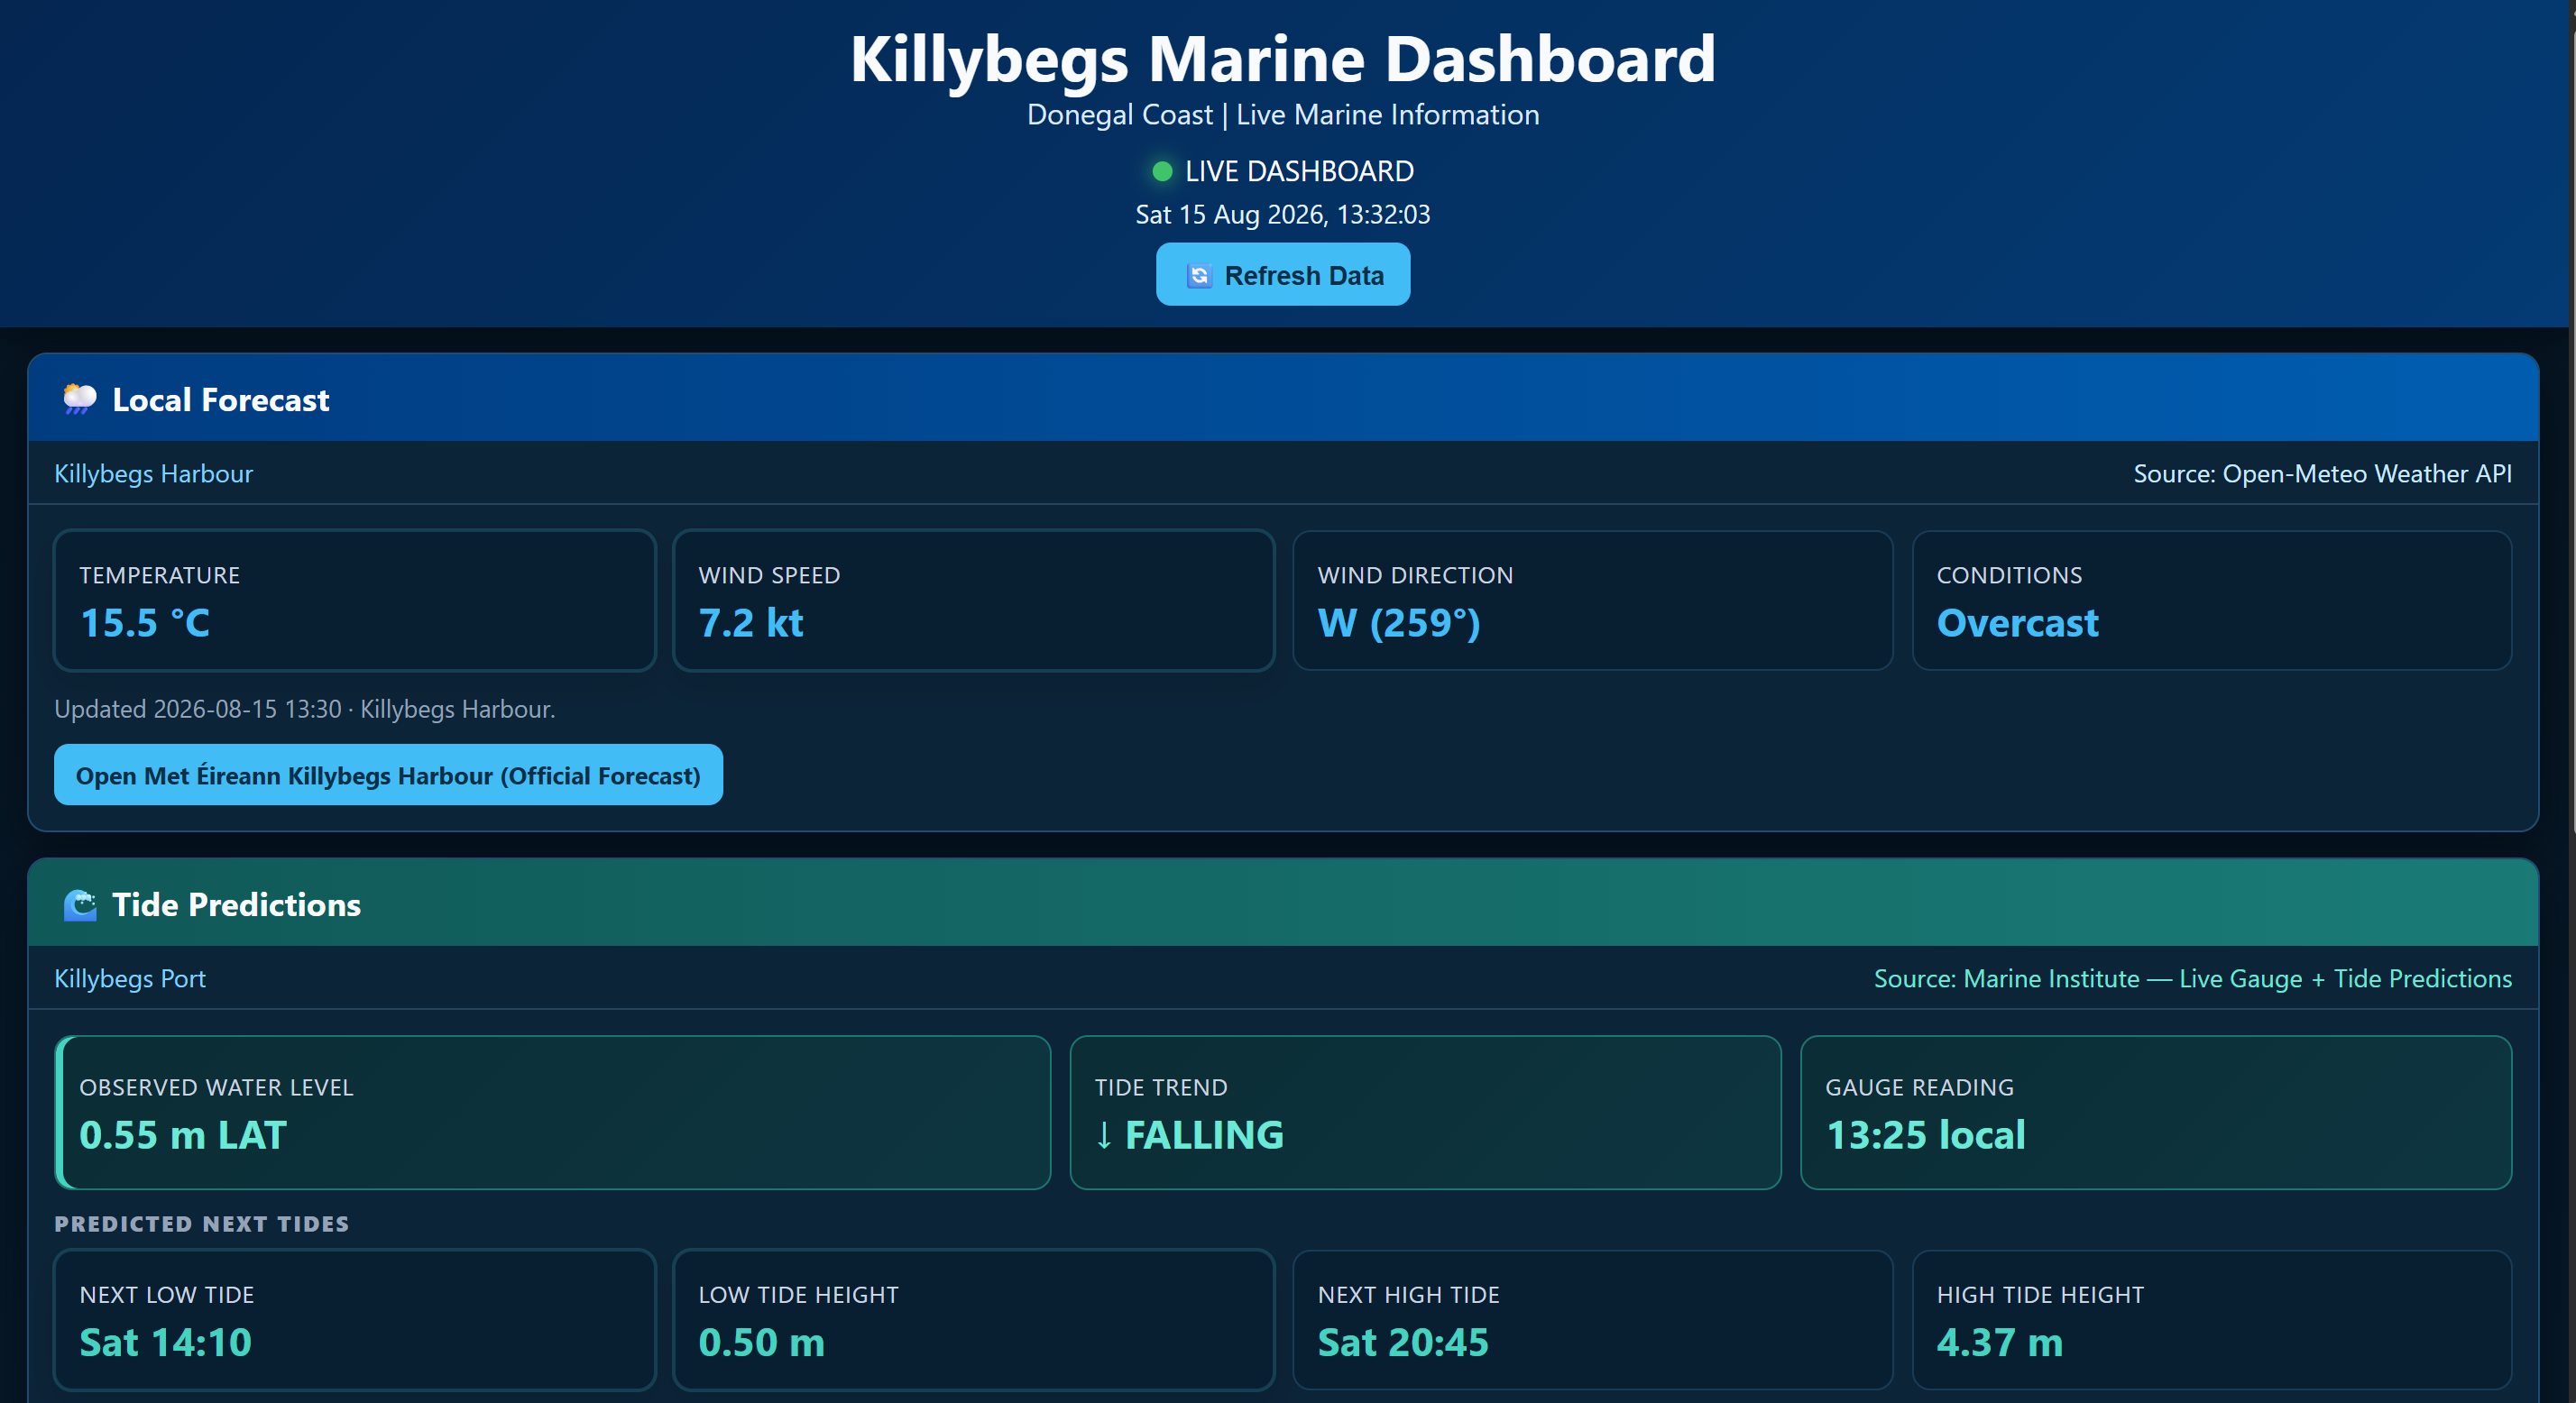Screen dimensions: 2576x1403
Task: Select the High Tide Height 4.37 m card
Action: (2212, 1319)
